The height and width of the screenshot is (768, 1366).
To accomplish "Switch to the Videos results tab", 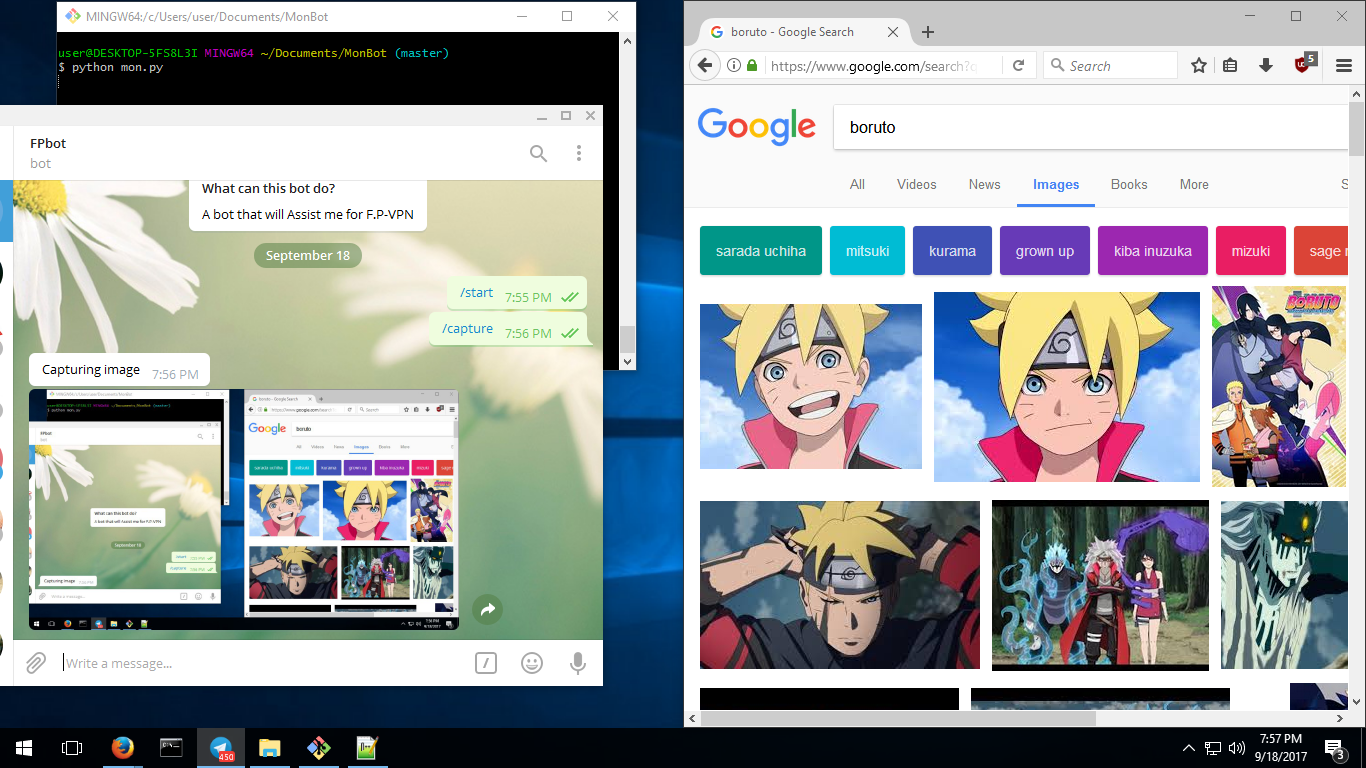I will [x=917, y=184].
